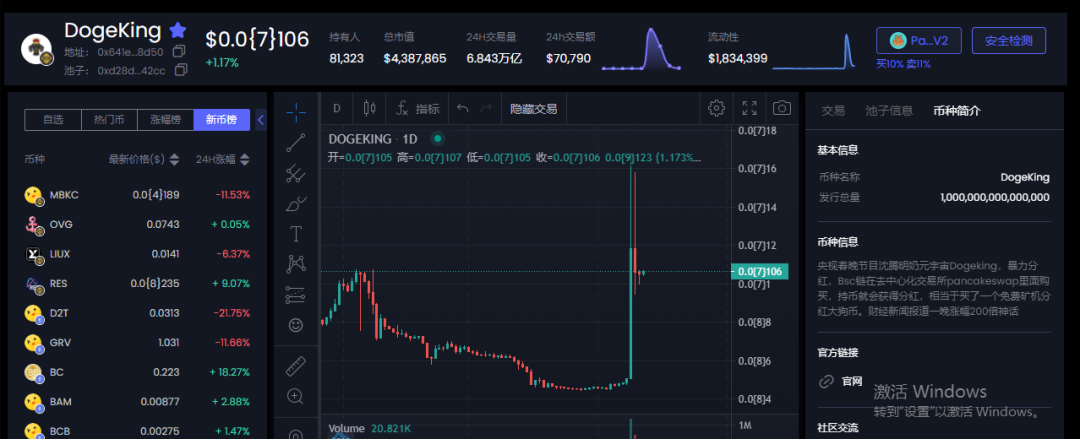Viewport: 1080px width, 439px height.
Task: Select the ruler measure tool
Action: click(x=296, y=367)
